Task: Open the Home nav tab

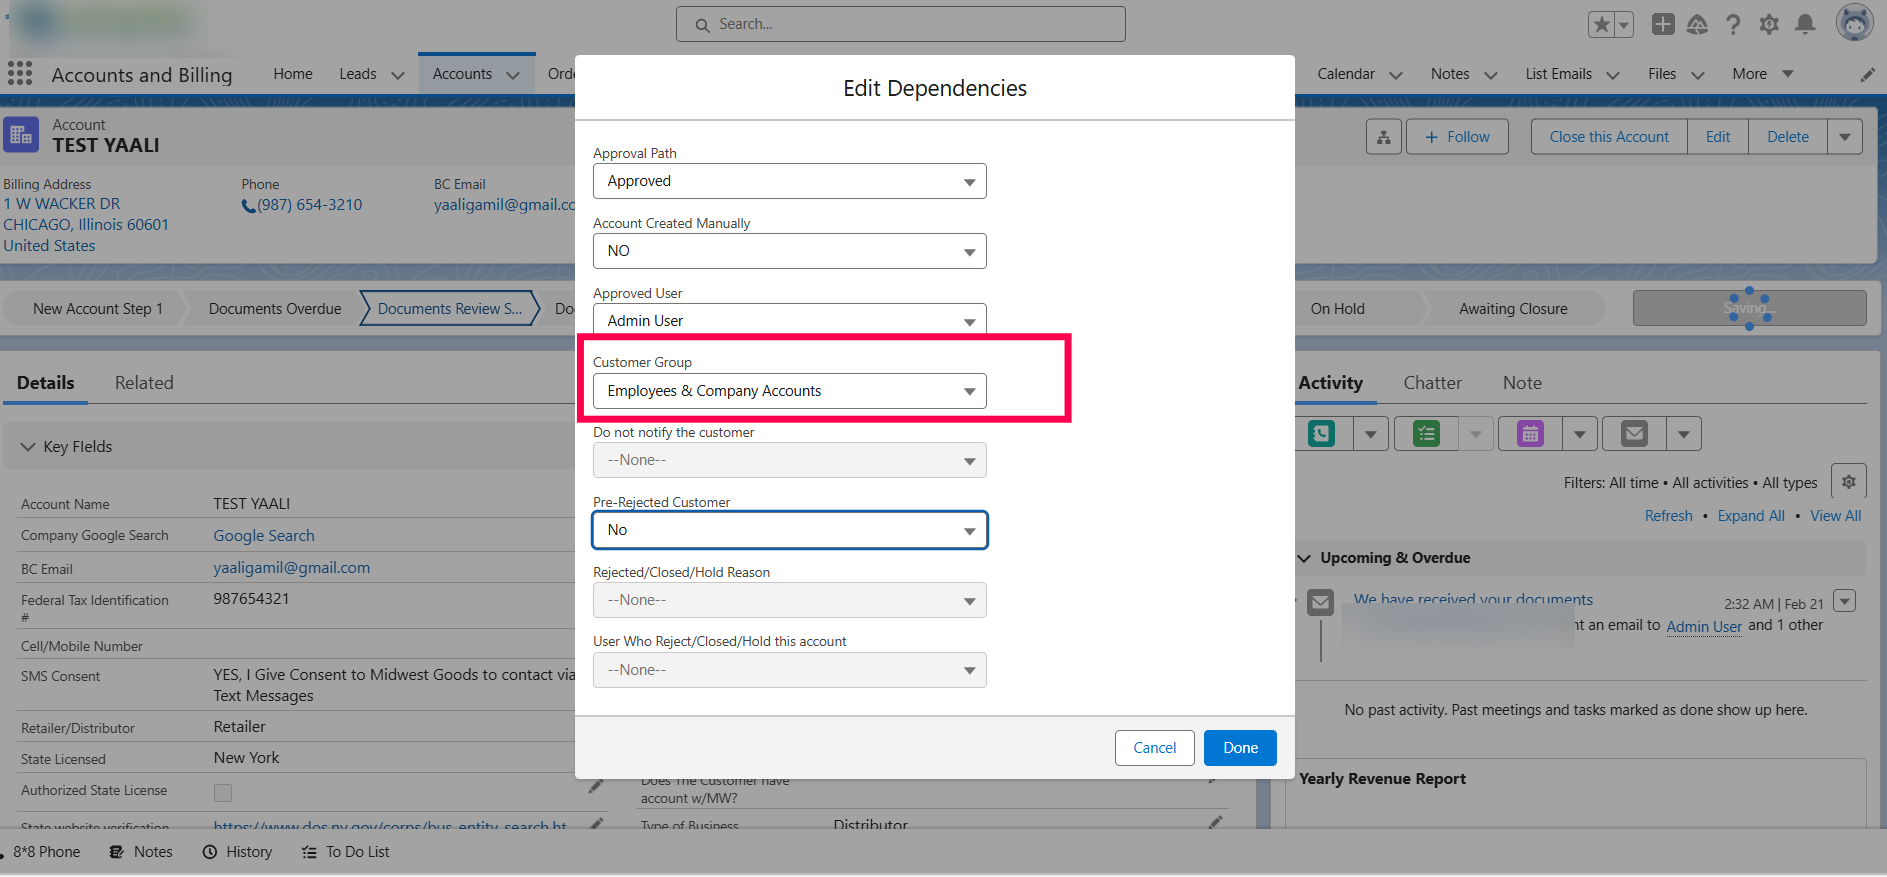Action: [293, 74]
